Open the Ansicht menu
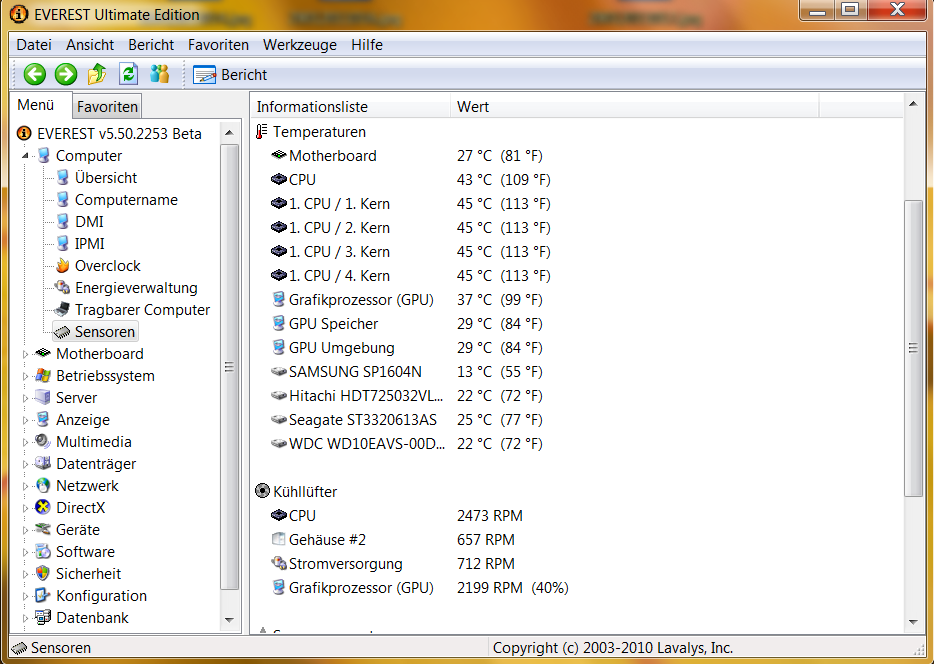 (x=90, y=45)
